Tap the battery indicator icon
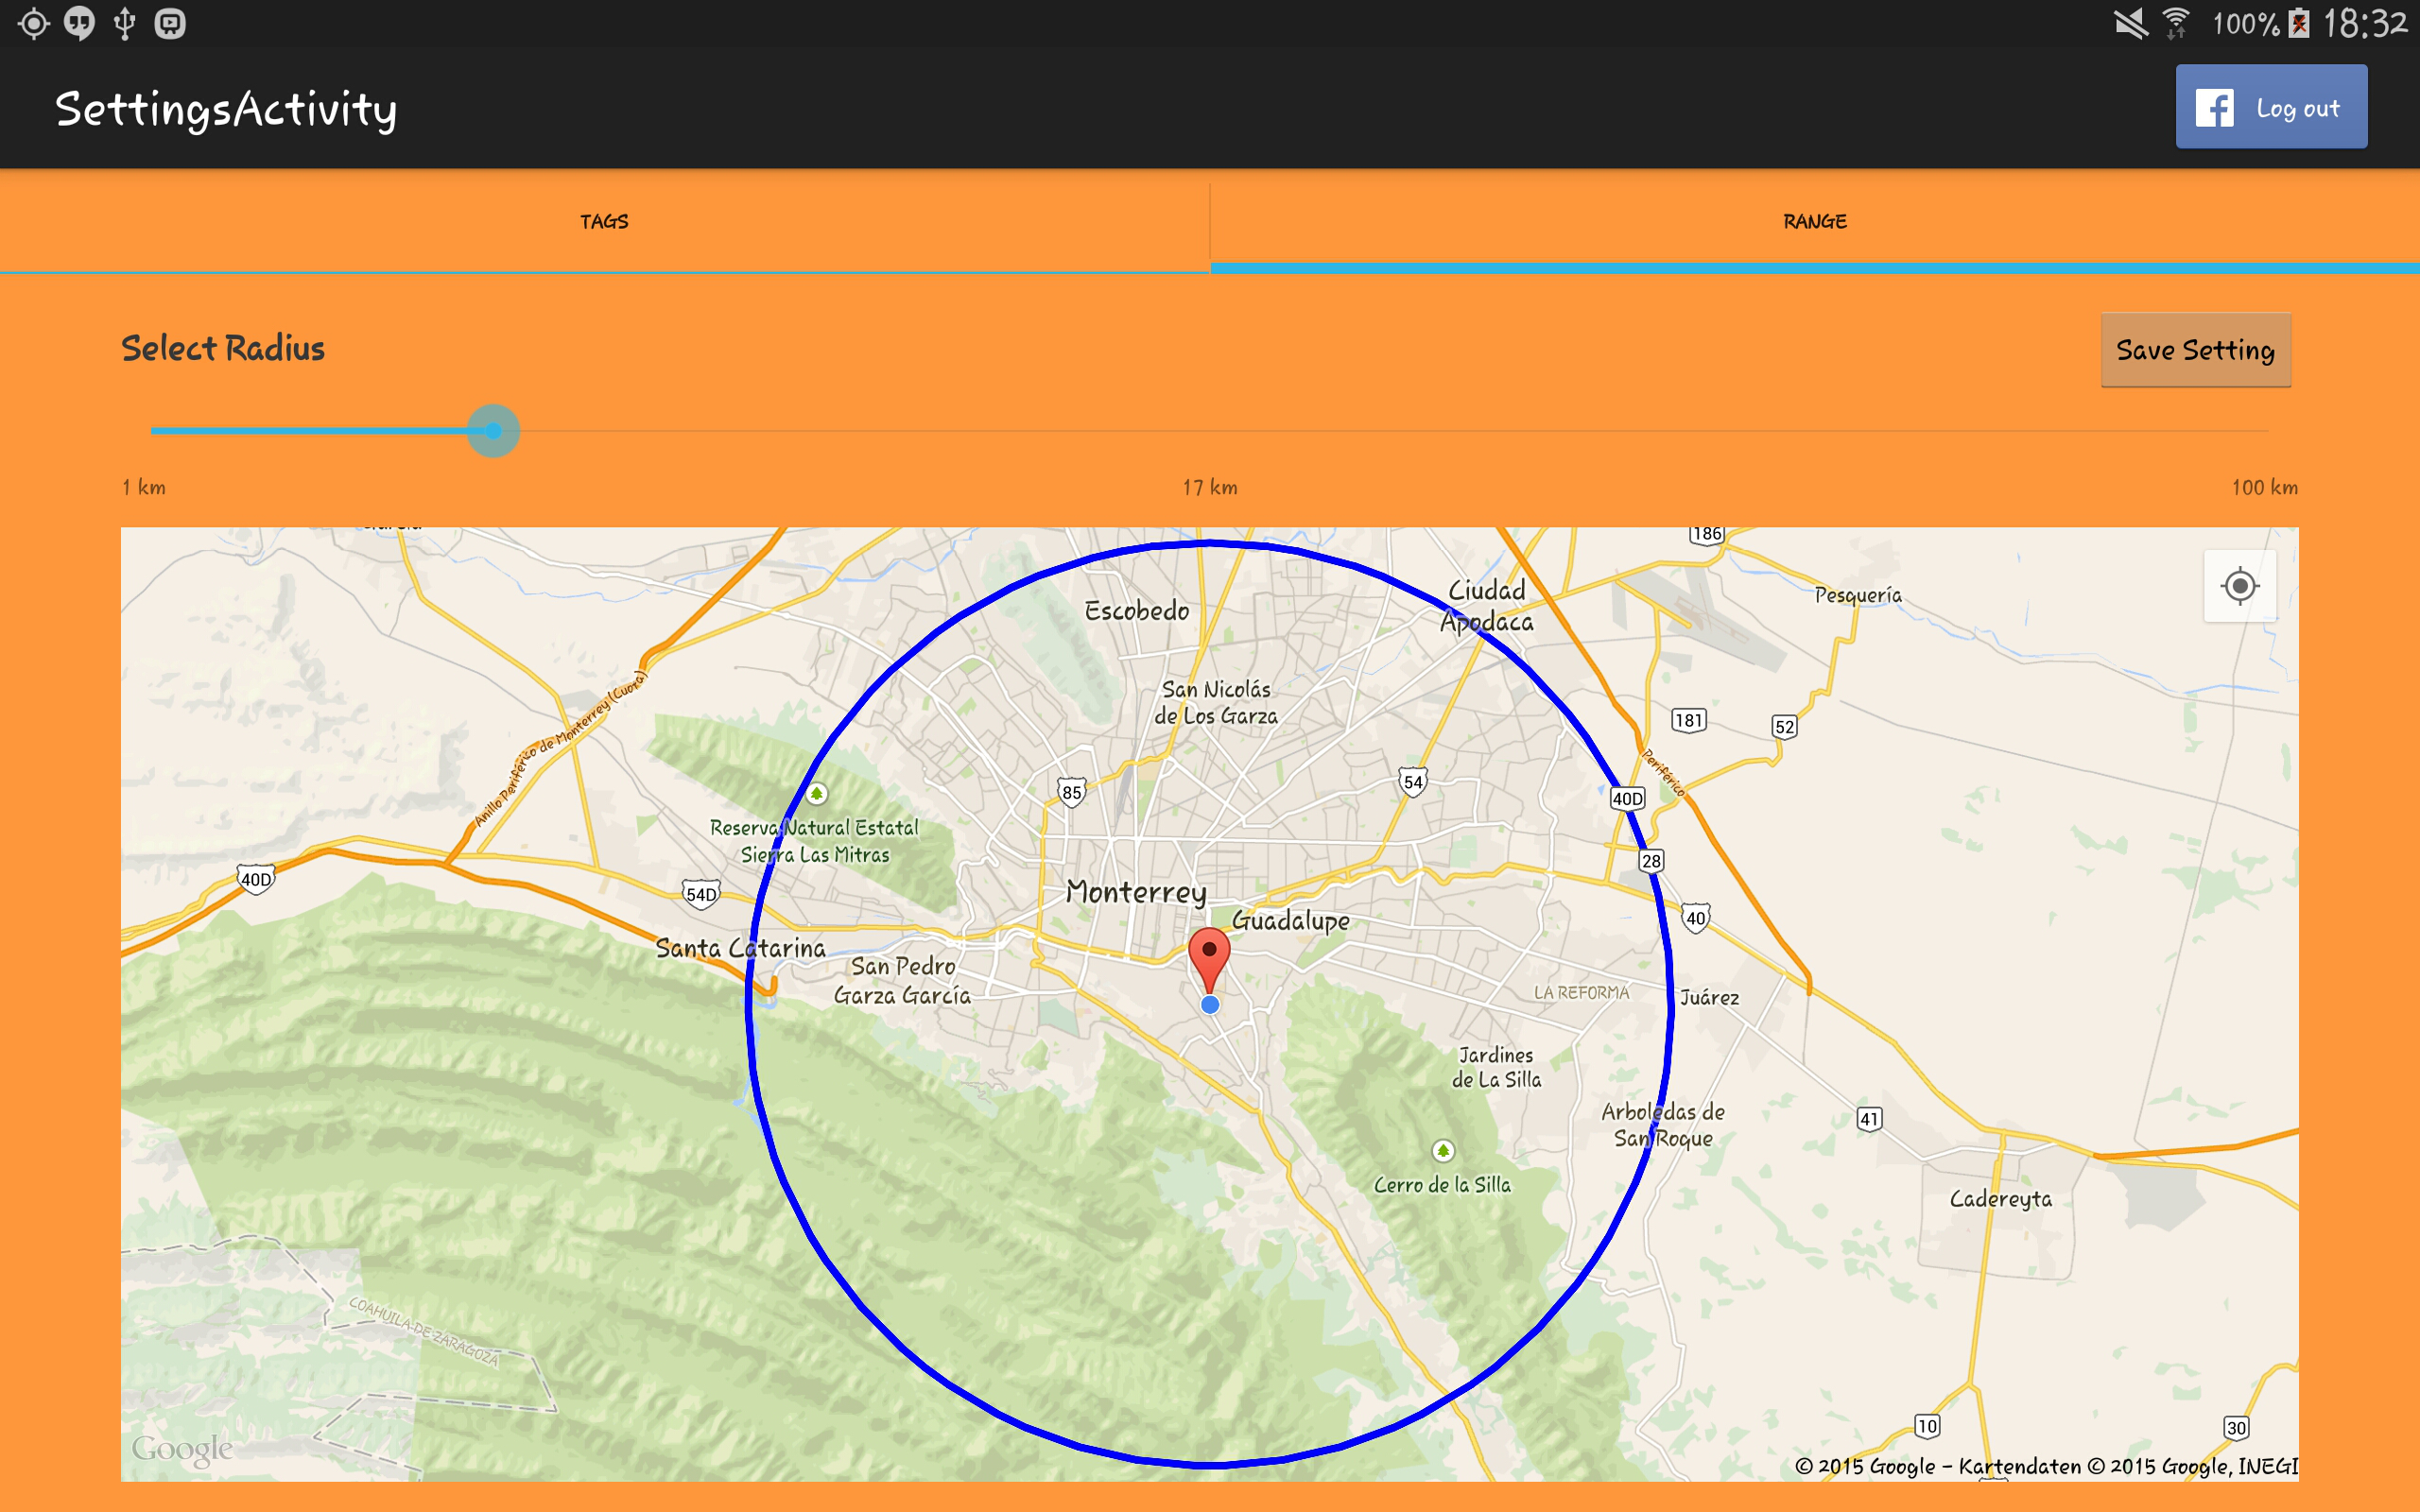Image resolution: width=2420 pixels, height=1512 pixels. pyautogui.click(x=2299, y=23)
